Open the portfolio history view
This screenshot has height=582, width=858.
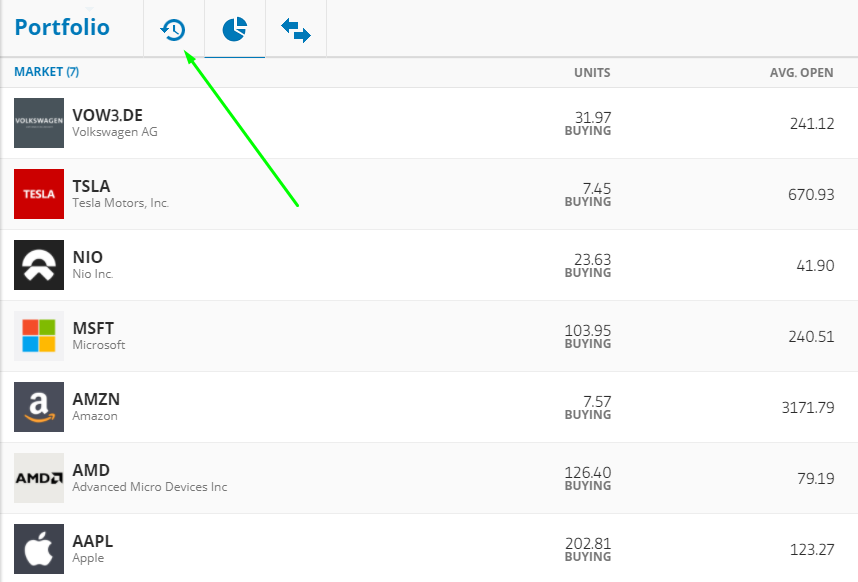point(172,29)
